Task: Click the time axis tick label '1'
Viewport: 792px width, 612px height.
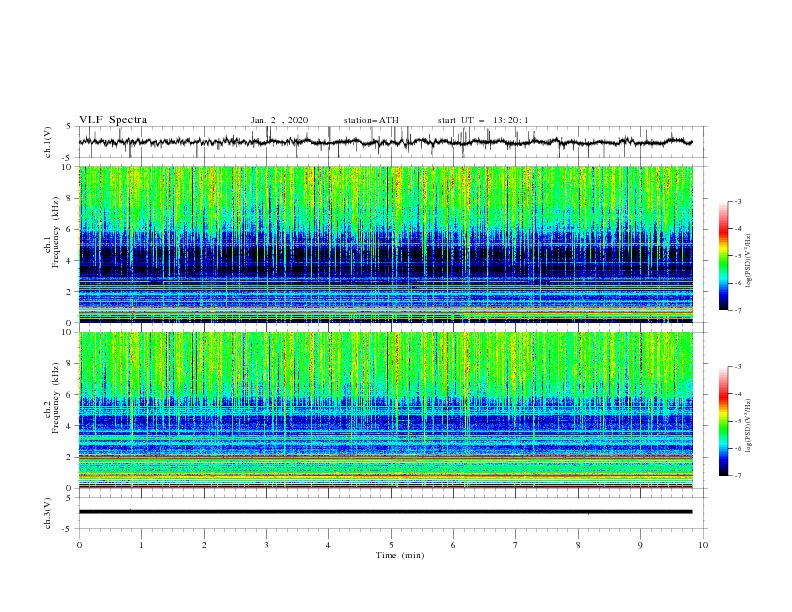Action: tap(141, 545)
